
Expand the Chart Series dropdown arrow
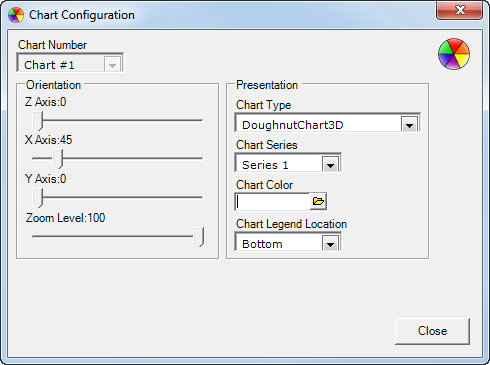click(x=330, y=165)
